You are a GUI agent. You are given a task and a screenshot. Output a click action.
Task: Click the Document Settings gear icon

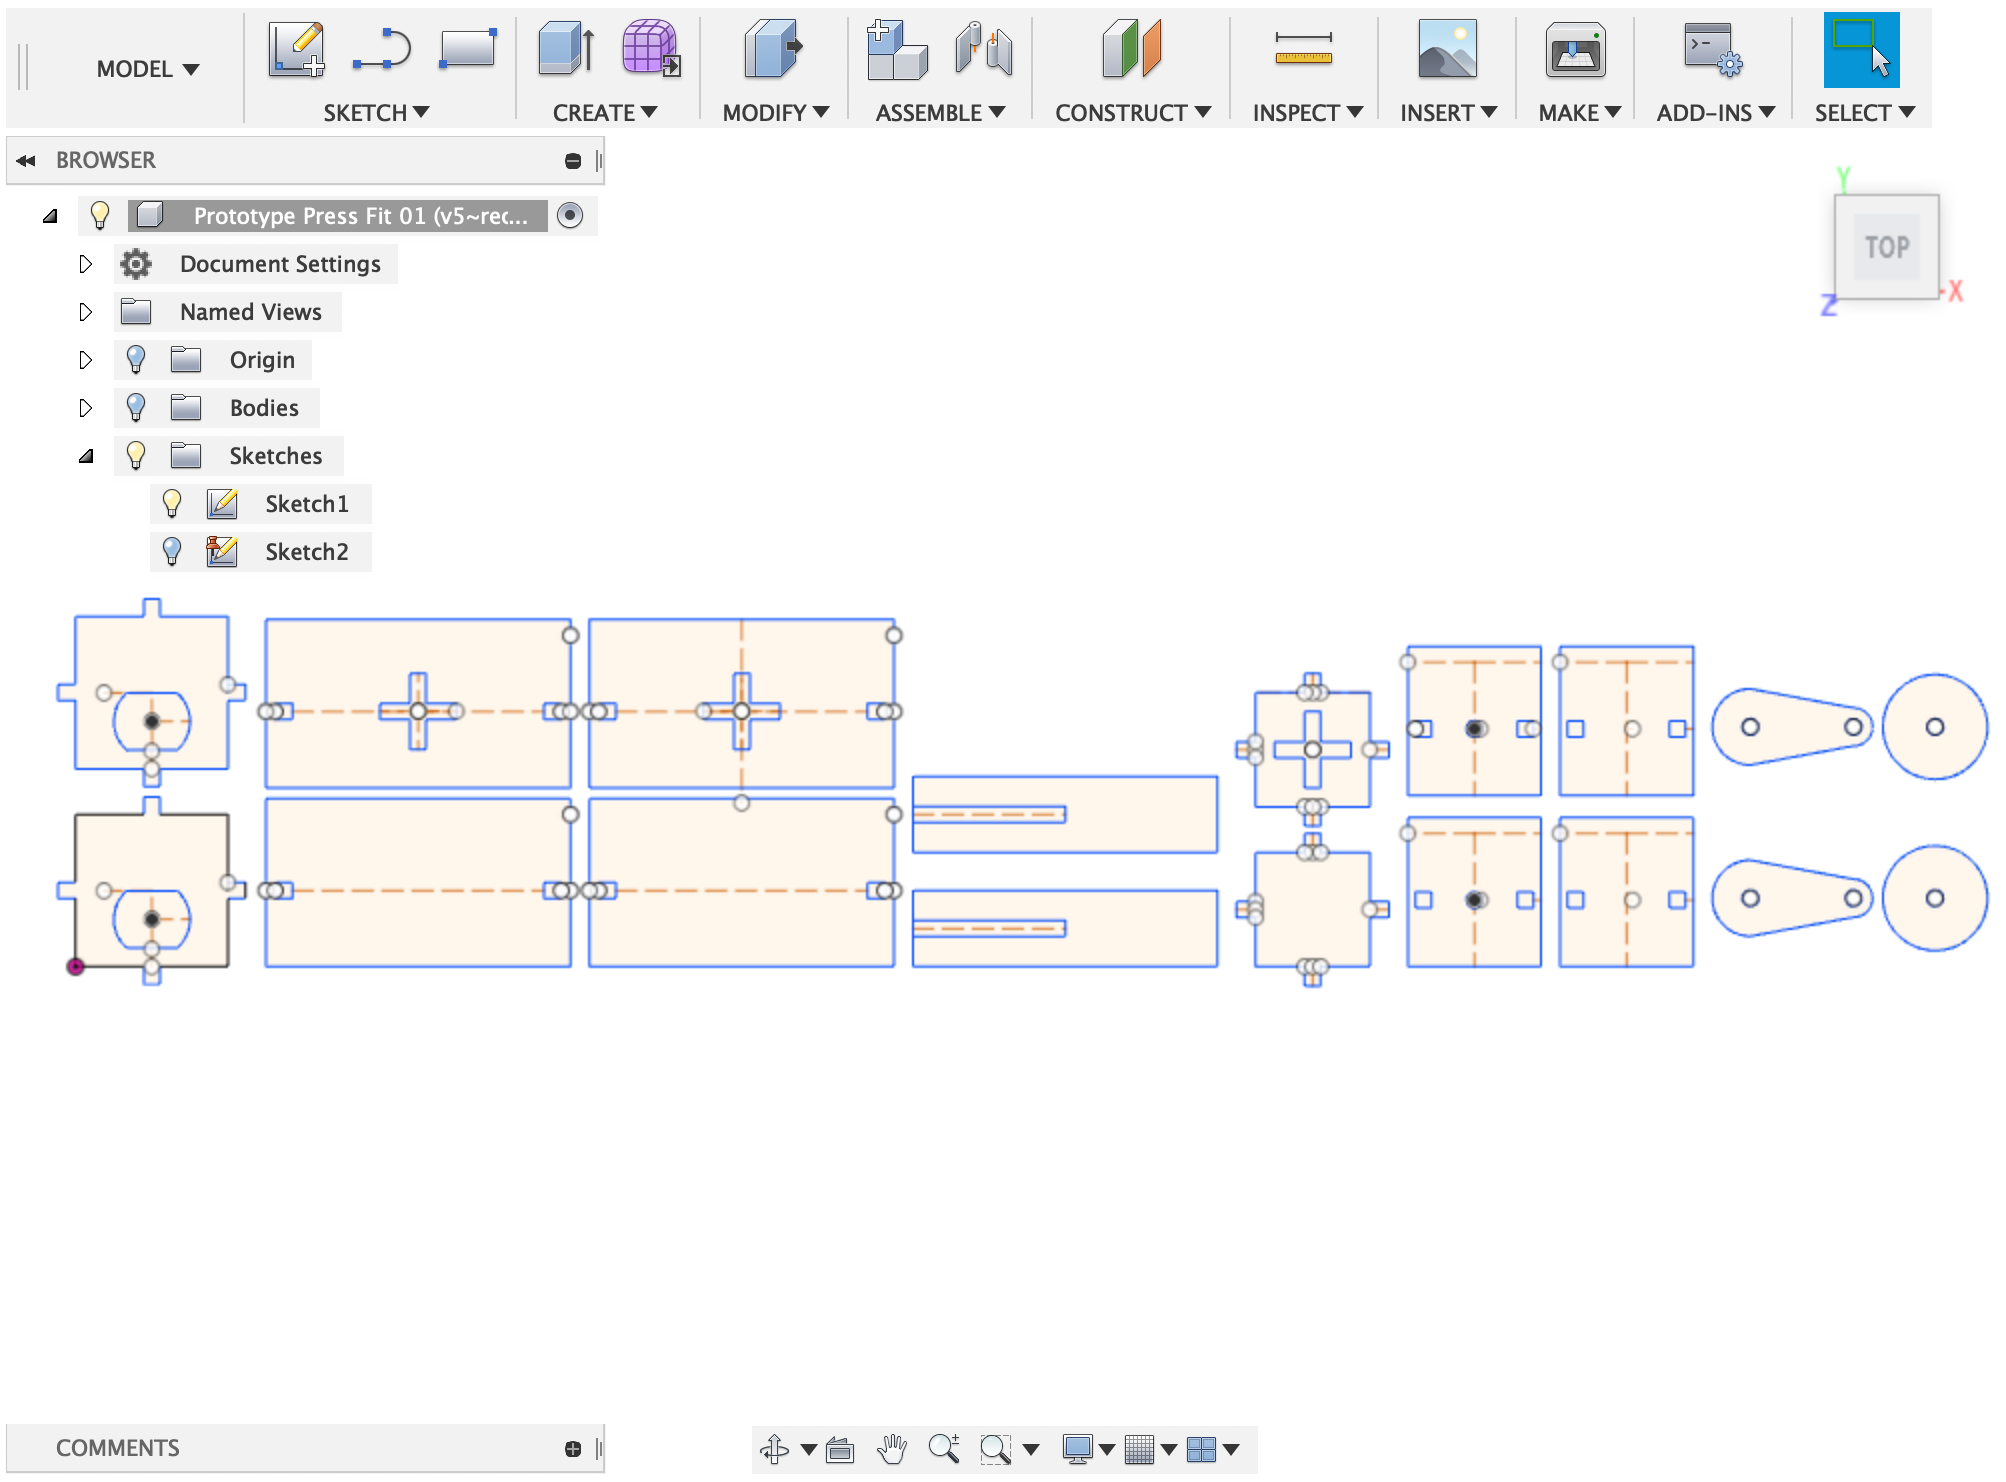[x=136, y=264]
